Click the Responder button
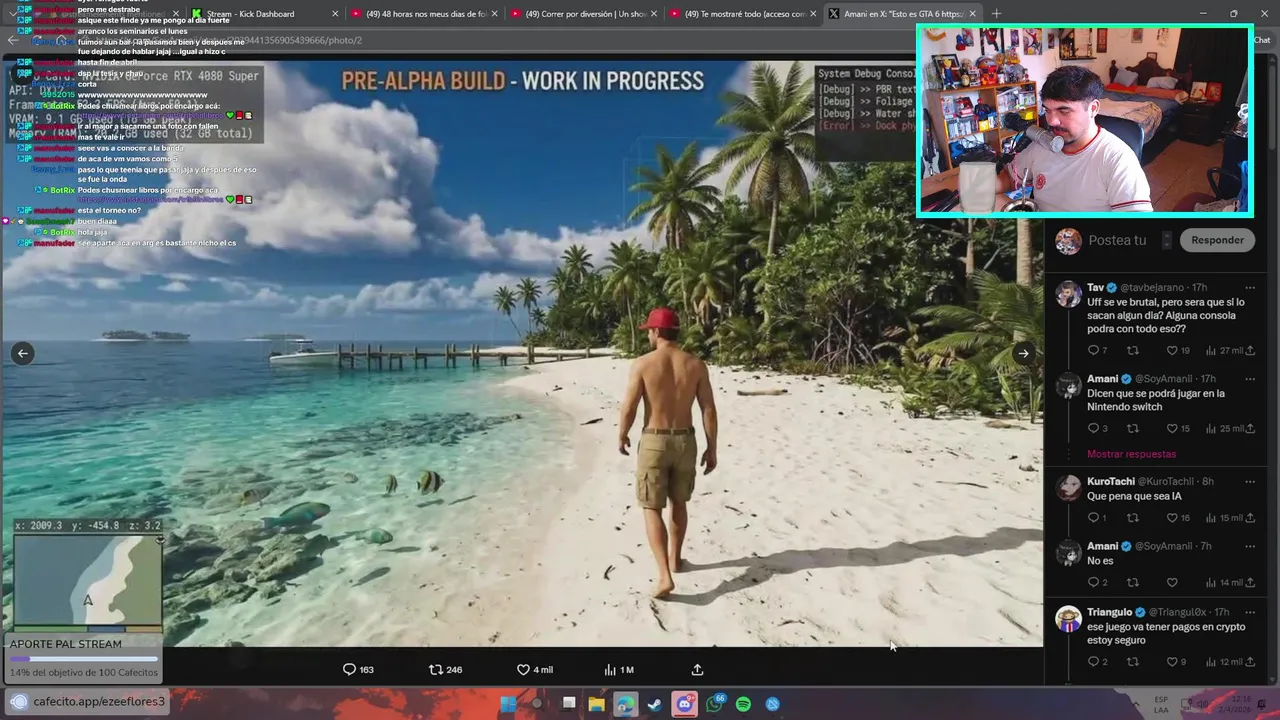Image resolution: width=1280 pixels, height=720 pixels. (1217, 240)
